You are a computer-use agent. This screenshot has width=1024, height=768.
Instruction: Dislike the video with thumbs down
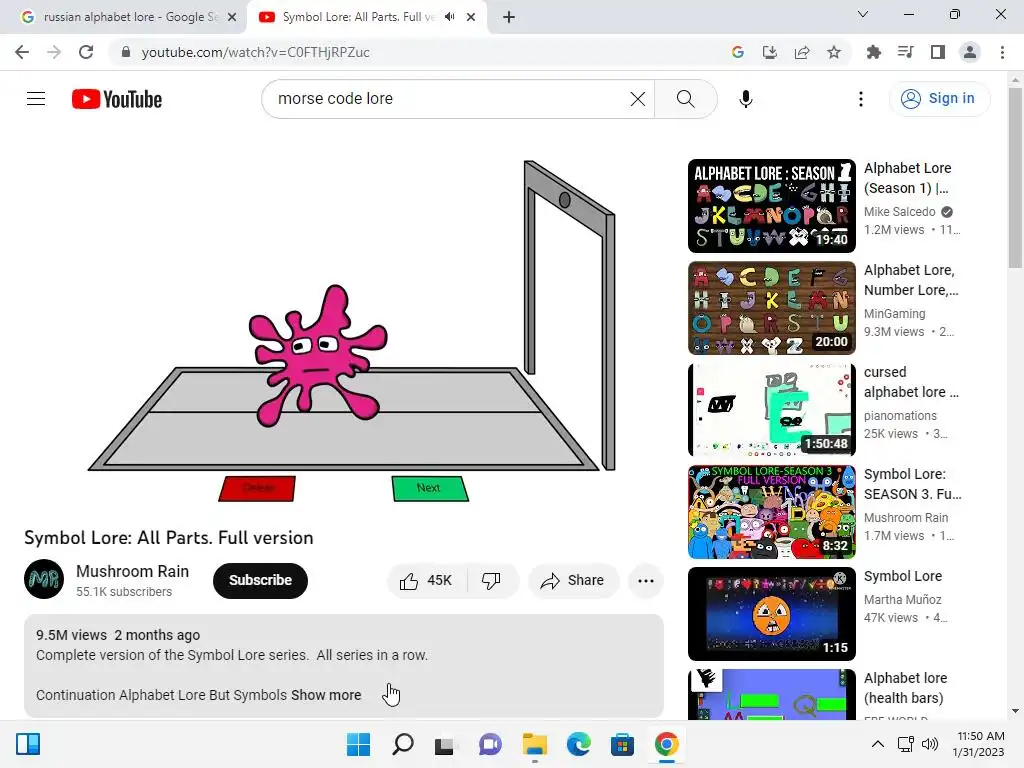click(x=492, y=581)
